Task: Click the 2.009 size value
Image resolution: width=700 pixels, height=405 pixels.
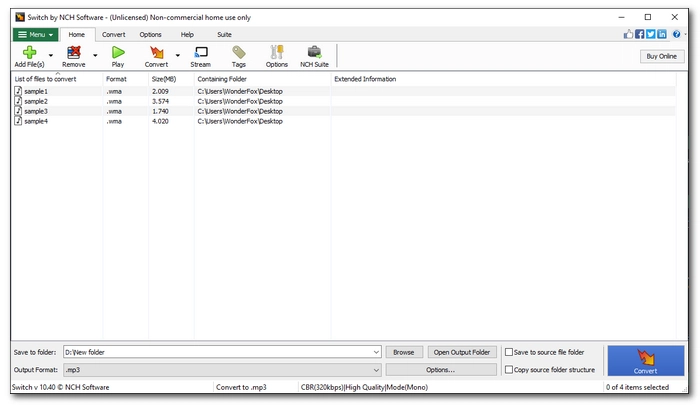Action: tap(160, 91)
